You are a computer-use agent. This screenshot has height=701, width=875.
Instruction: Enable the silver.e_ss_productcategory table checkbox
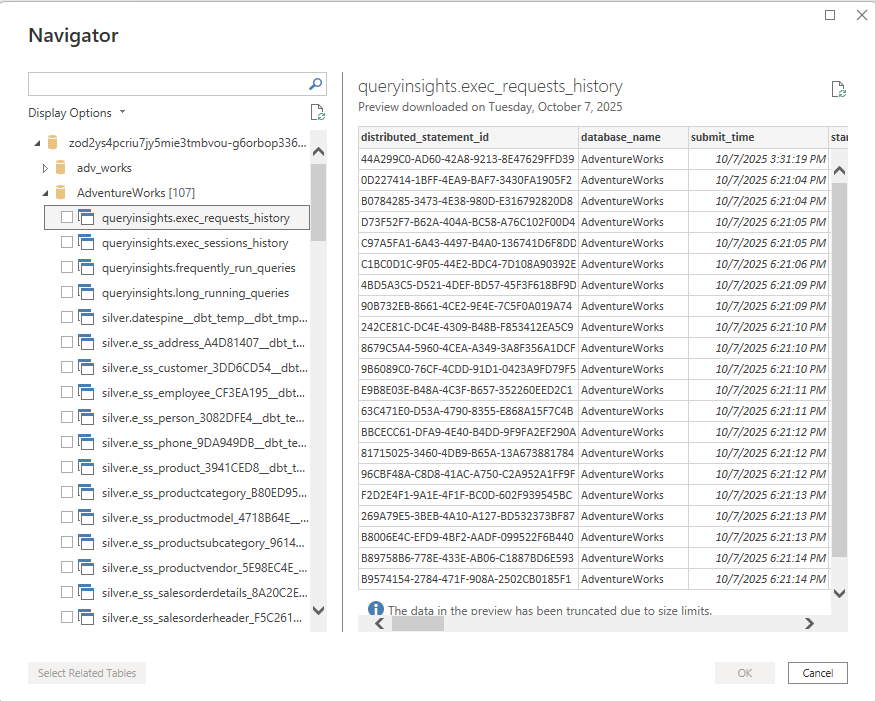tap(67, 493)
